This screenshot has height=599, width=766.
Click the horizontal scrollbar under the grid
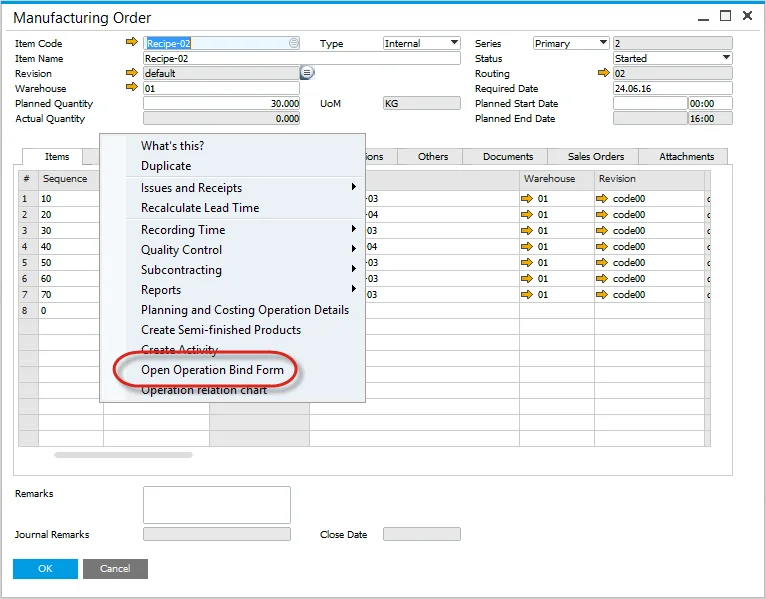coord(123,455)
